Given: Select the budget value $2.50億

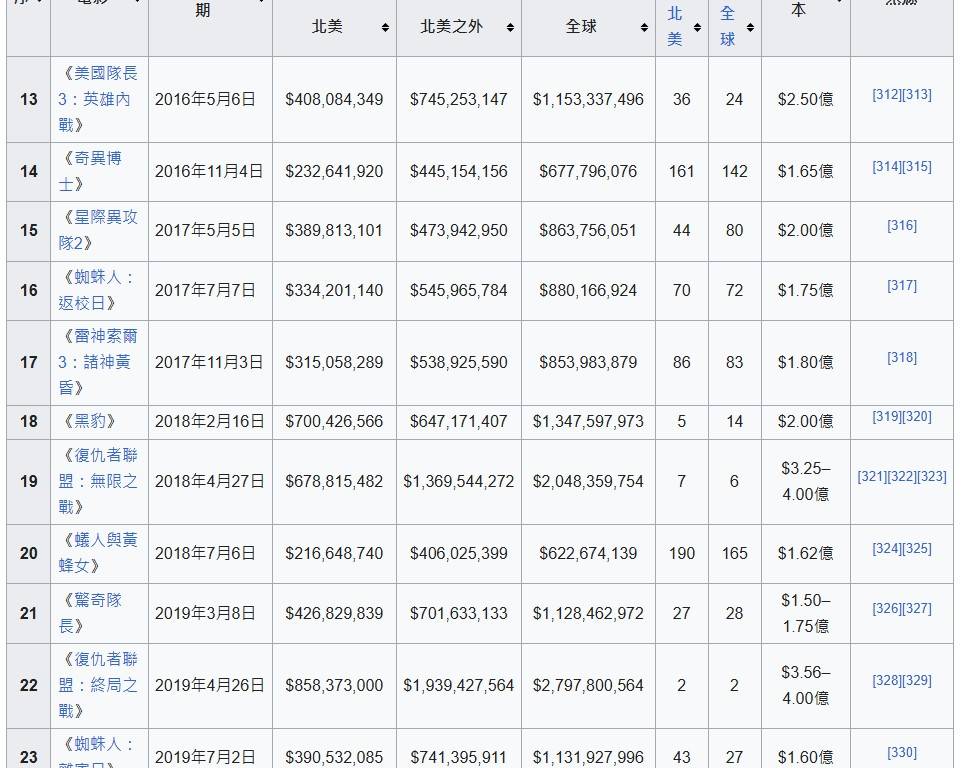Looking at the screenshot, I should pos(805,99).
